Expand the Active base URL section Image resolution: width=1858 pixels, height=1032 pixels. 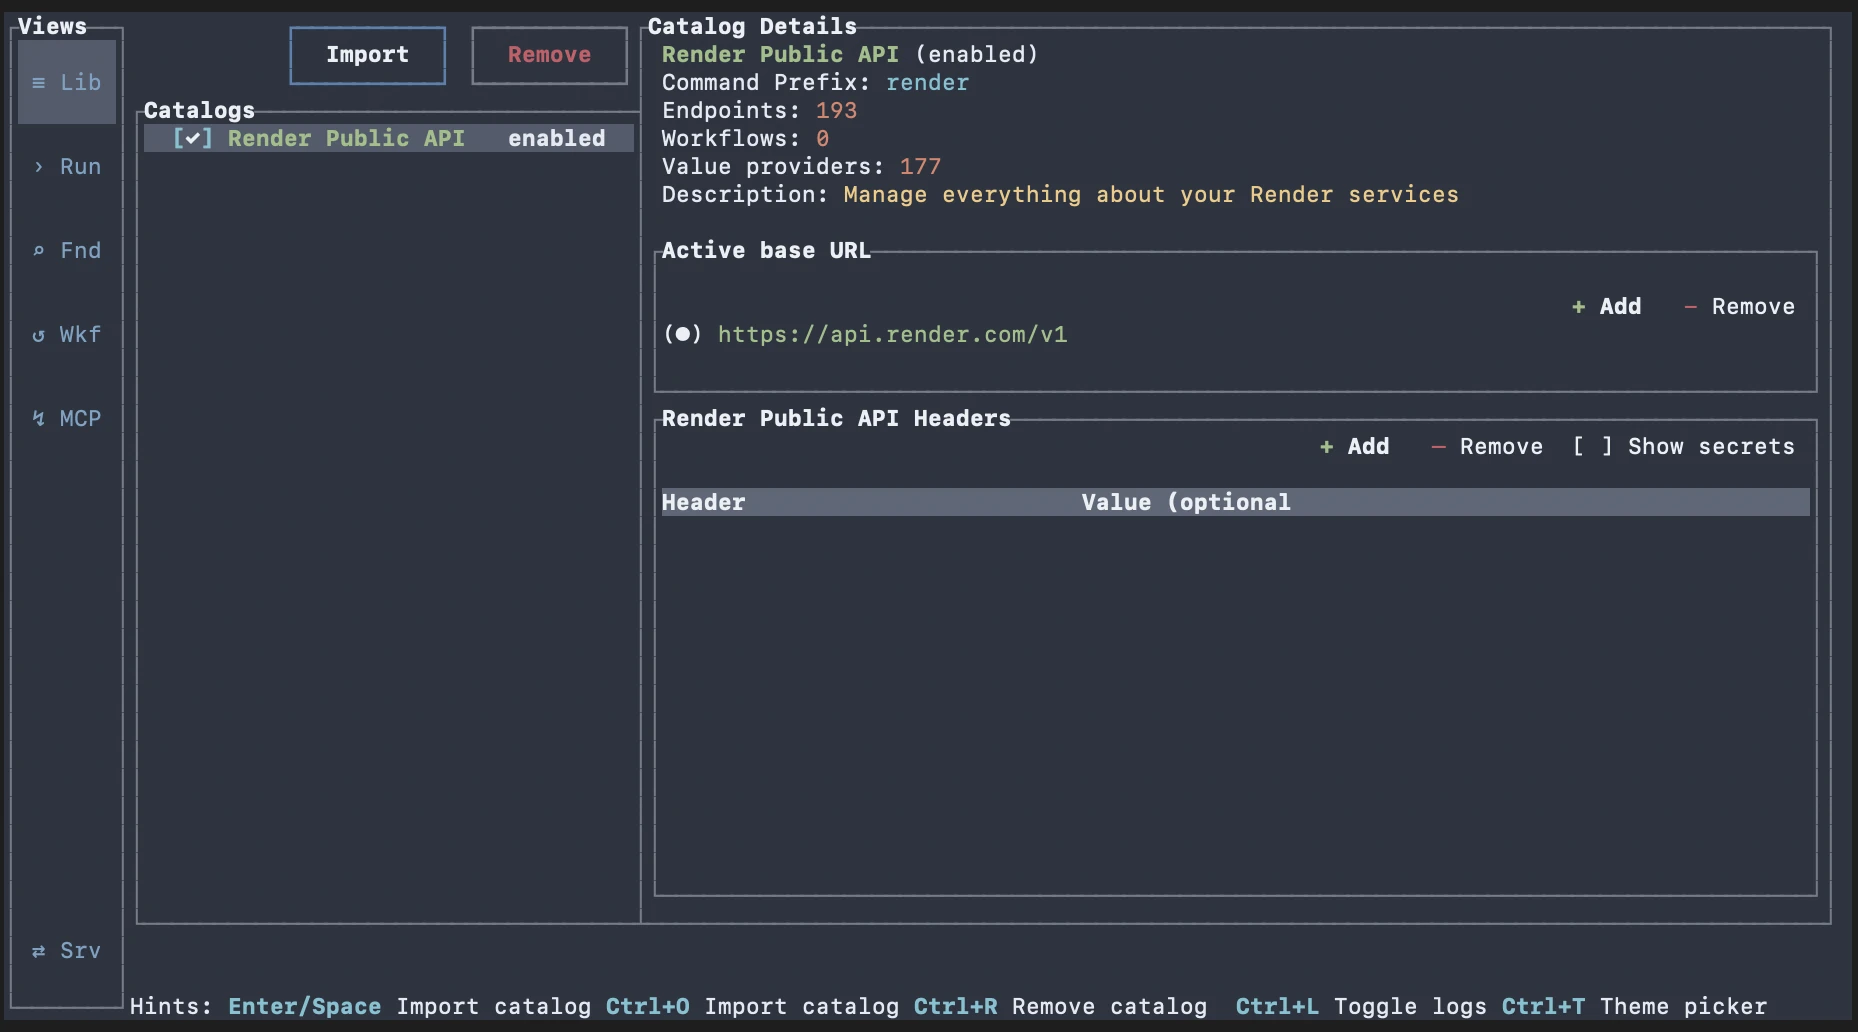pos(766,250)
